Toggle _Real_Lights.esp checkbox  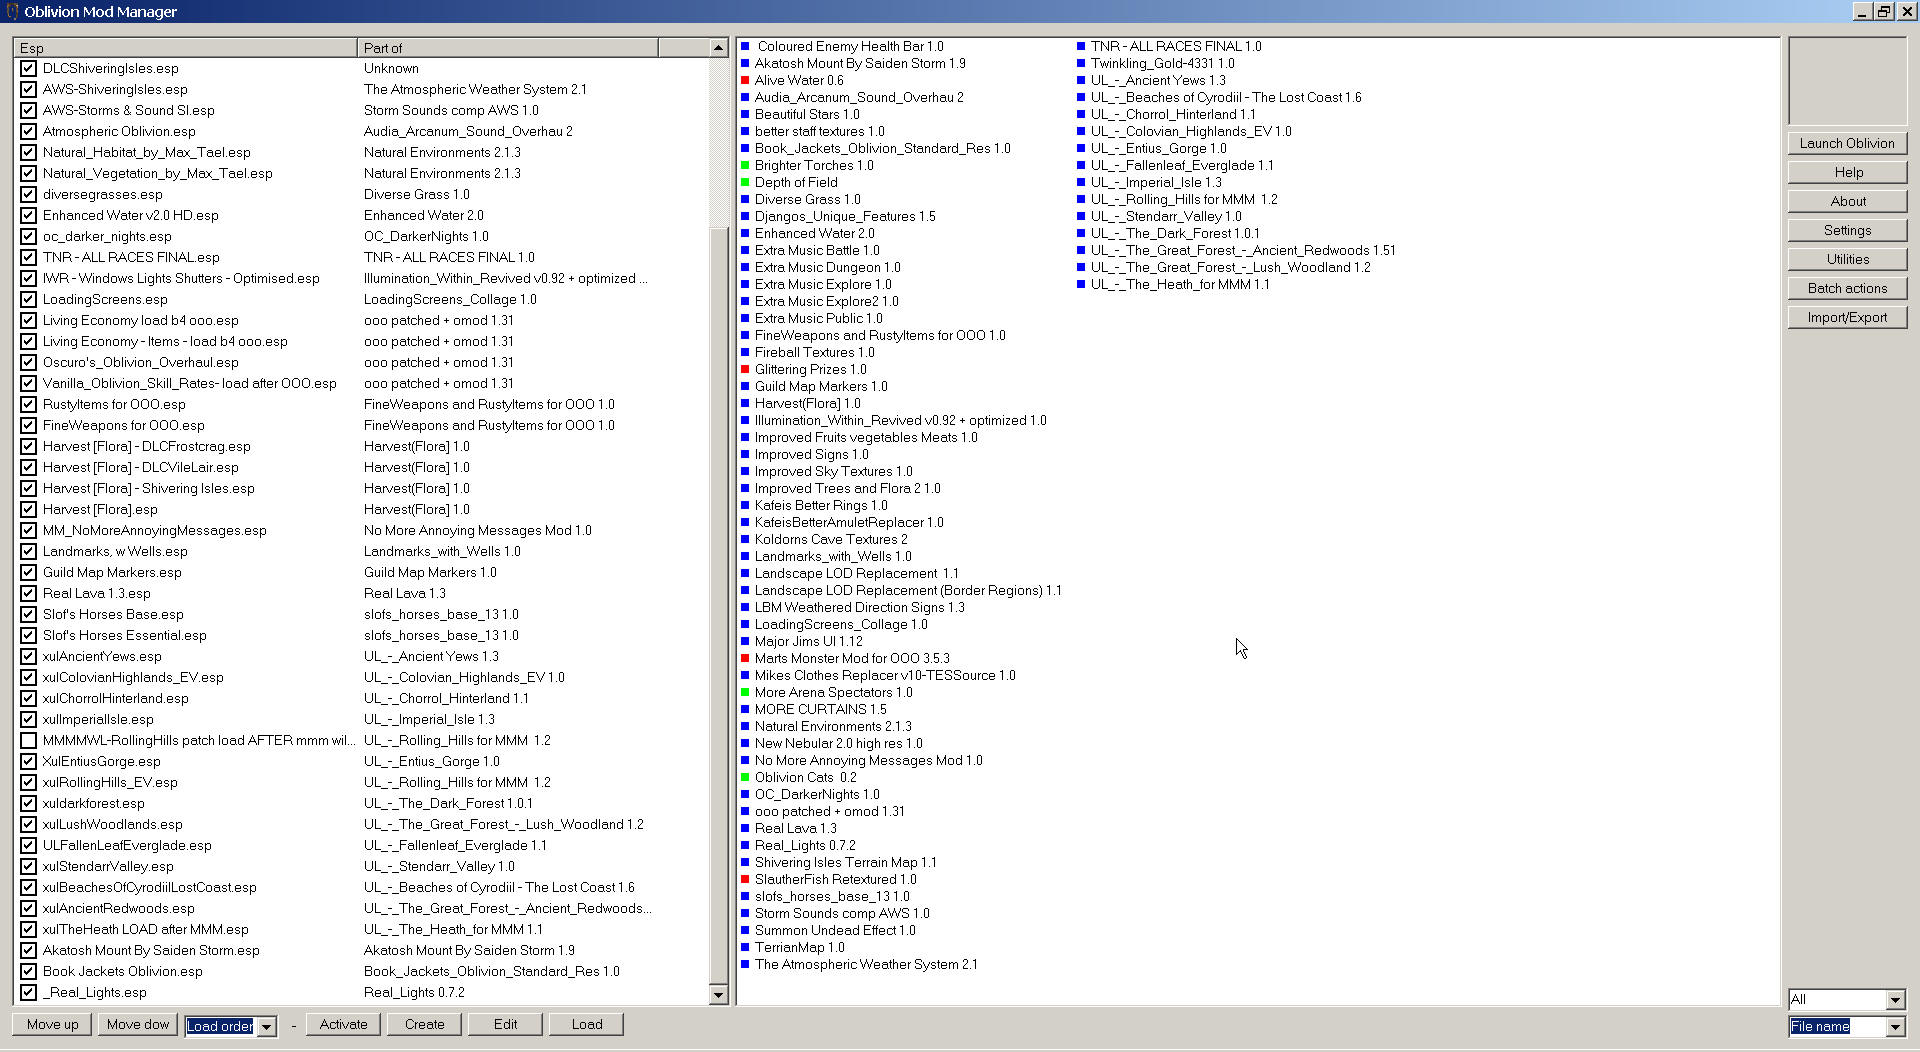point(28,992)
